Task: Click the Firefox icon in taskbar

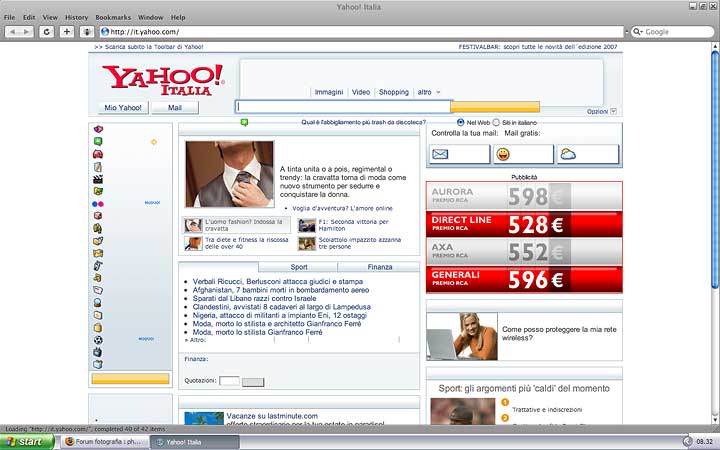Action: (70, 442)
